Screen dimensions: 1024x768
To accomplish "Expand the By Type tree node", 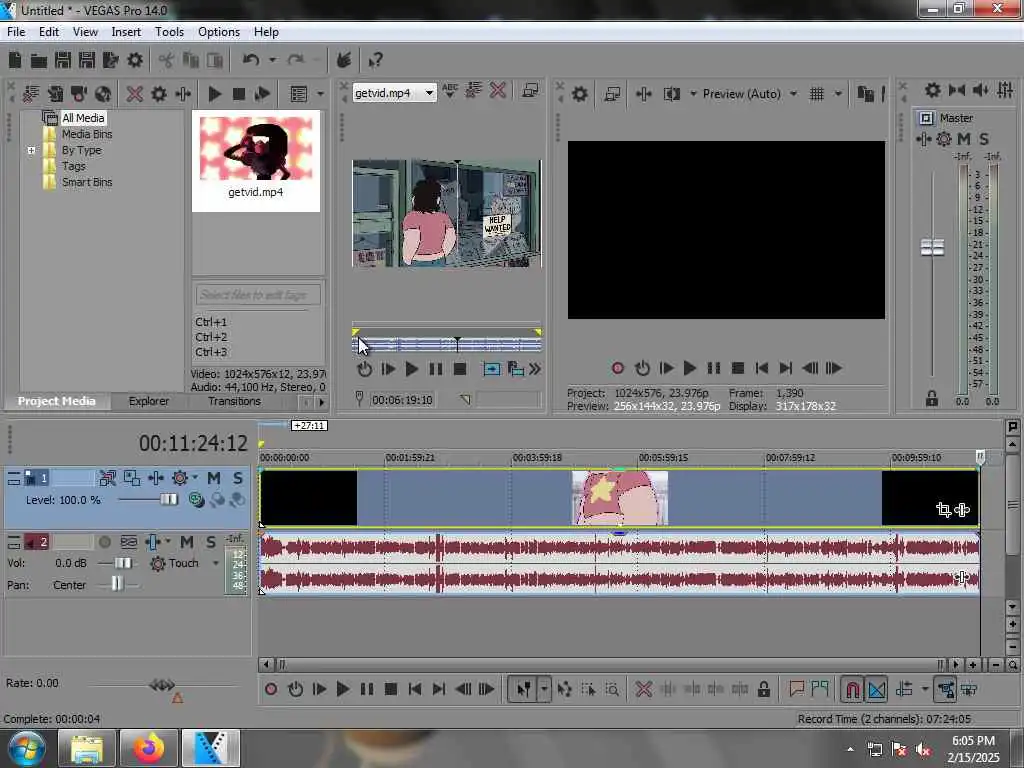I will pyautogui.click(x=31, y=150).
